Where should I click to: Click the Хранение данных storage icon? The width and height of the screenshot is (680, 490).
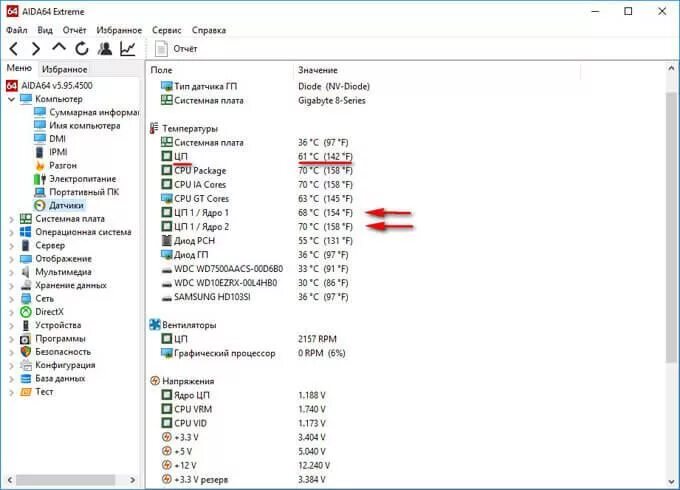point(26,285)
